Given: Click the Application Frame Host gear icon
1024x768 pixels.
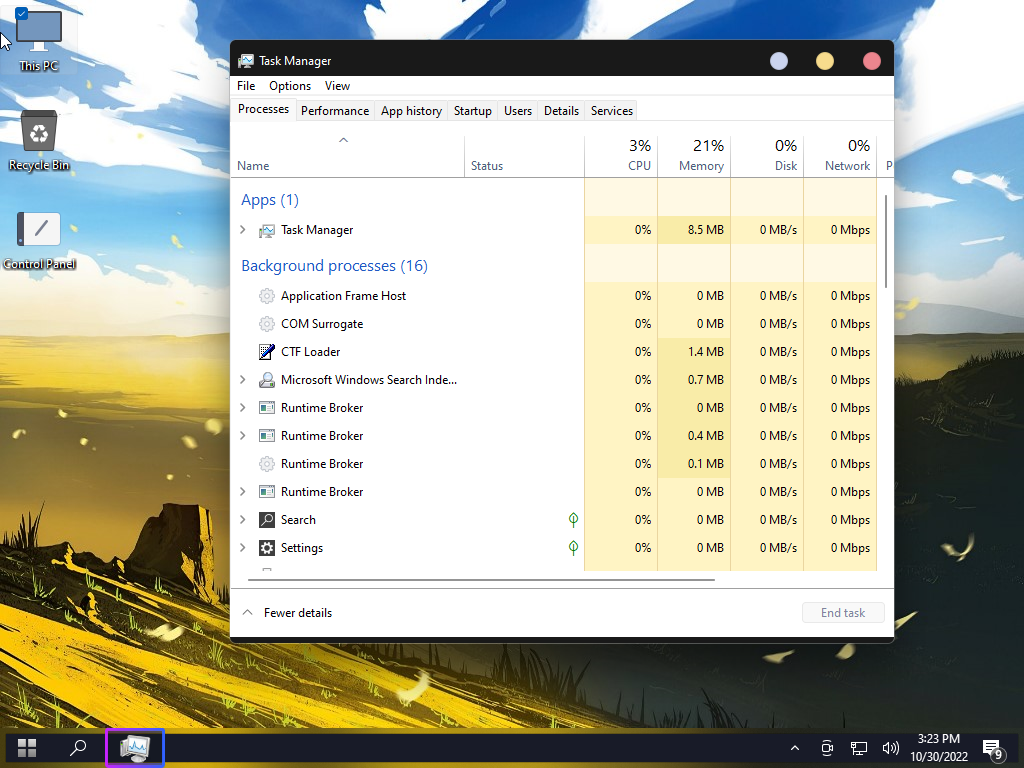Looking at the screenshot, I should click(266, 296).
